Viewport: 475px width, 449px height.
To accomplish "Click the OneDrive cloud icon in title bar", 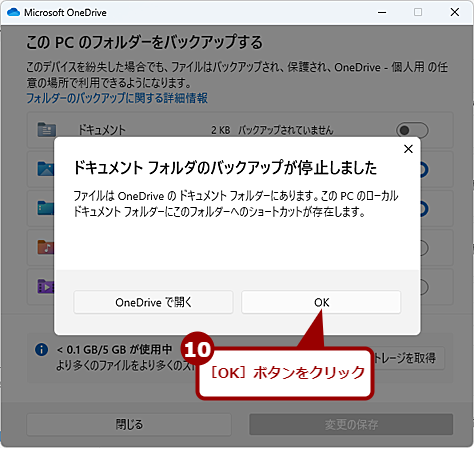I will click(13, 12).
